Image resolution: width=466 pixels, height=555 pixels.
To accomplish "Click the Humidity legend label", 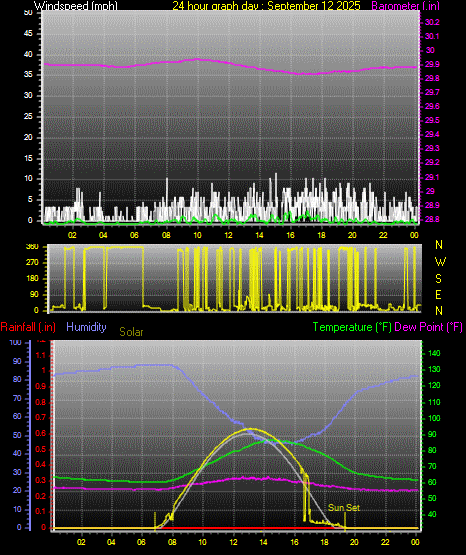I will point(86,327).
